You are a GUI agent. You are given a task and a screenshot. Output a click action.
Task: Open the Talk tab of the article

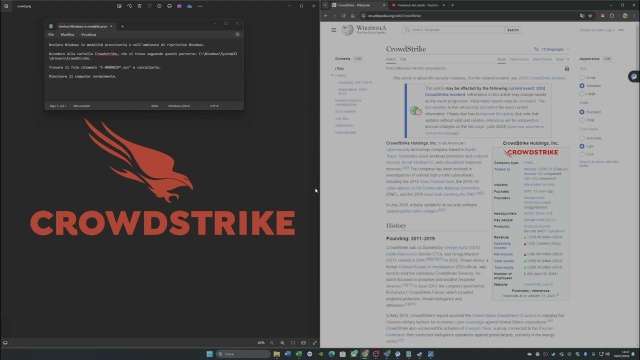403,59
